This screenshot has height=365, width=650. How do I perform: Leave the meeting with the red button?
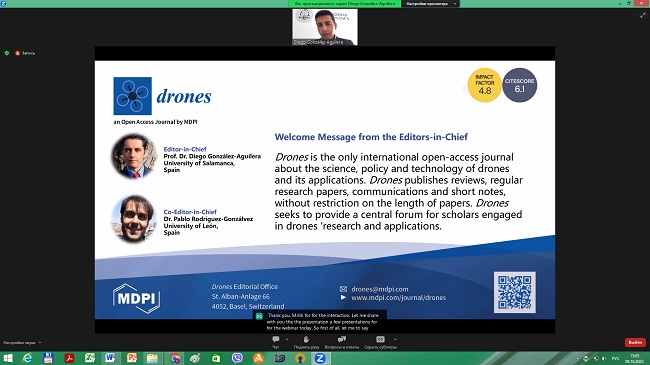635,342
